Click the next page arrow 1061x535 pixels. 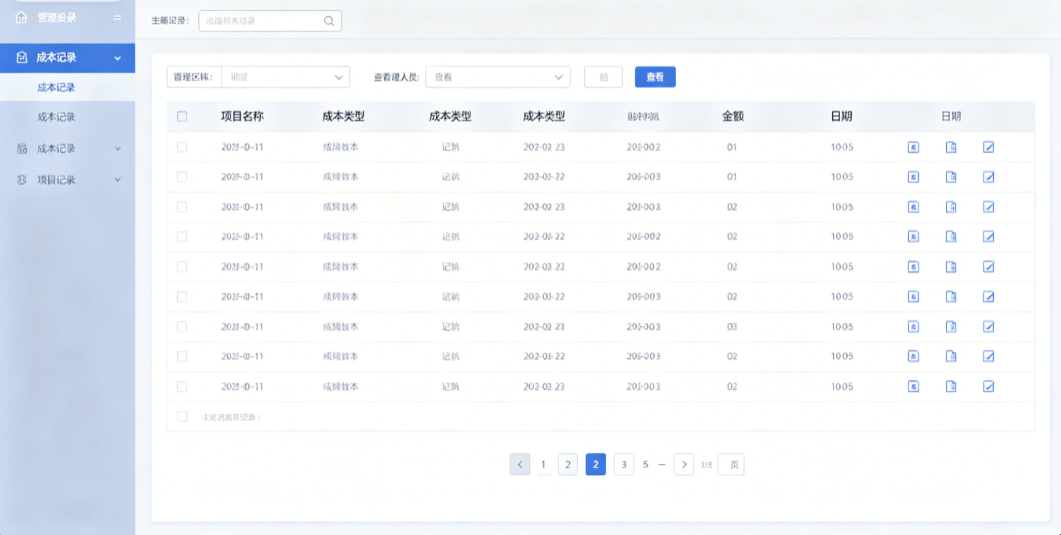(684, 465)
